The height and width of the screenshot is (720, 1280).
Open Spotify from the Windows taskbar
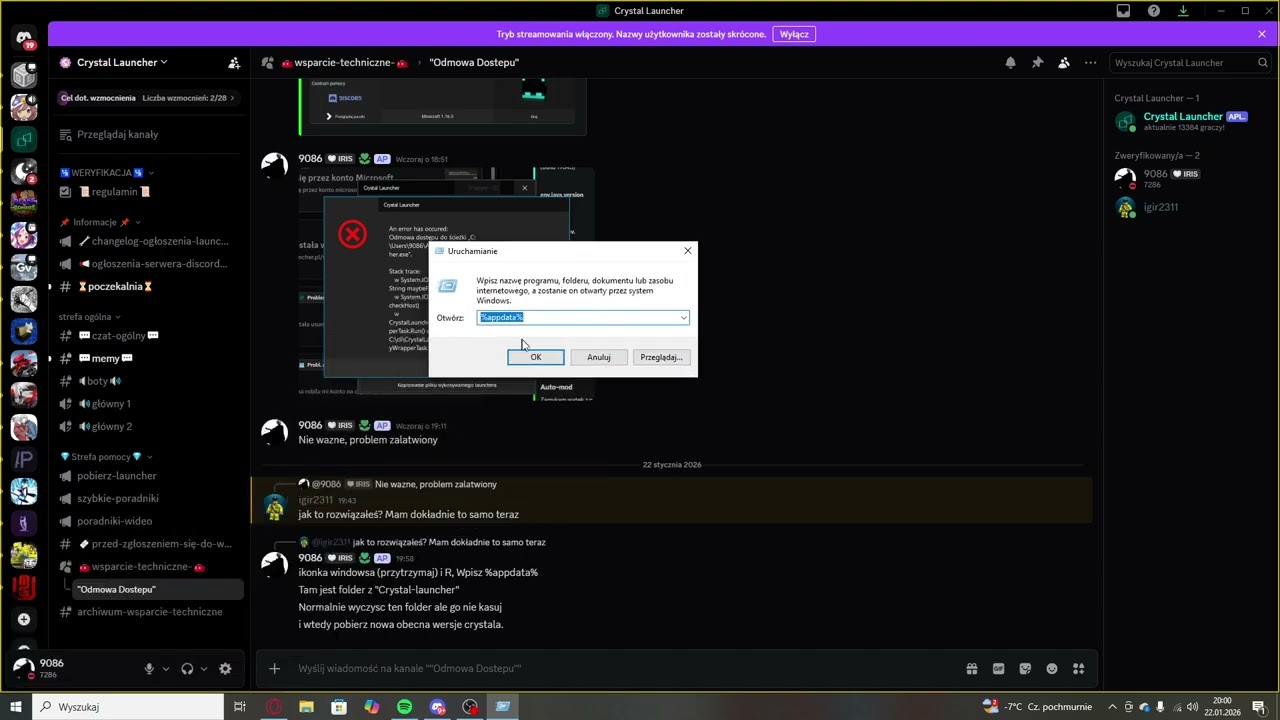[404, 707]
